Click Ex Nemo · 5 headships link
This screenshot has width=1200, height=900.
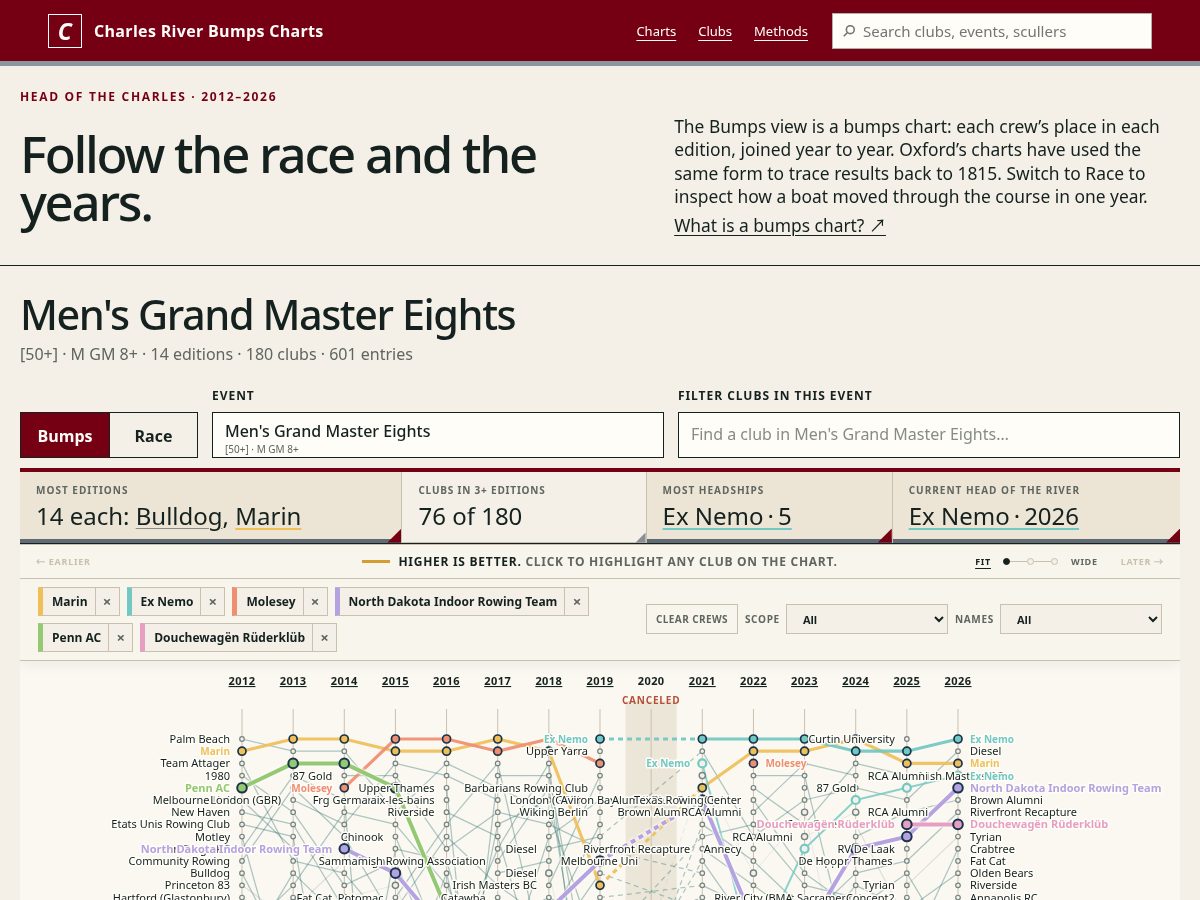tap(727, 517)
